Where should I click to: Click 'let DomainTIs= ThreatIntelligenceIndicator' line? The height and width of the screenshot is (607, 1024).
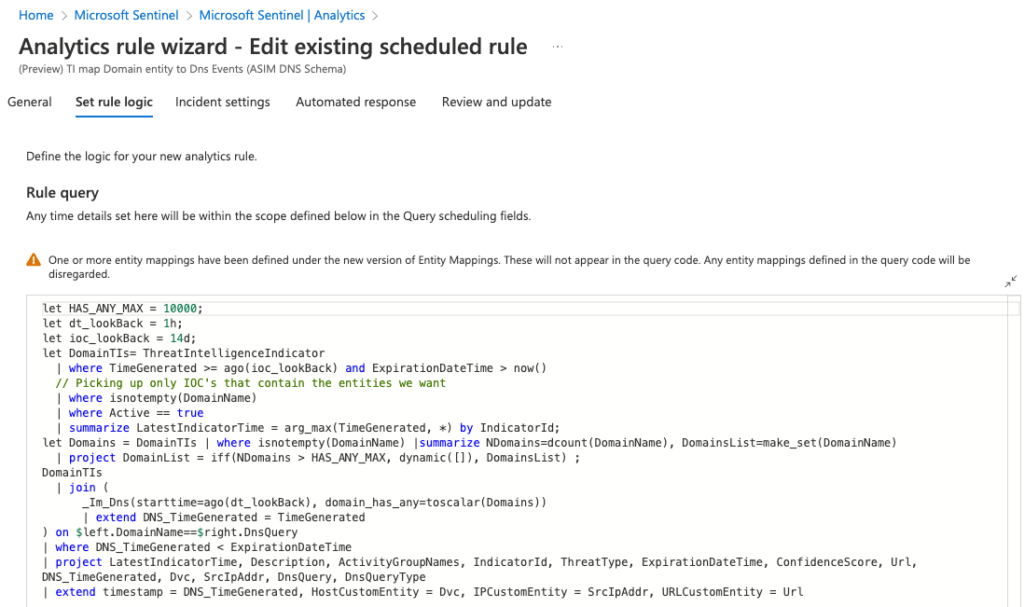184,353
